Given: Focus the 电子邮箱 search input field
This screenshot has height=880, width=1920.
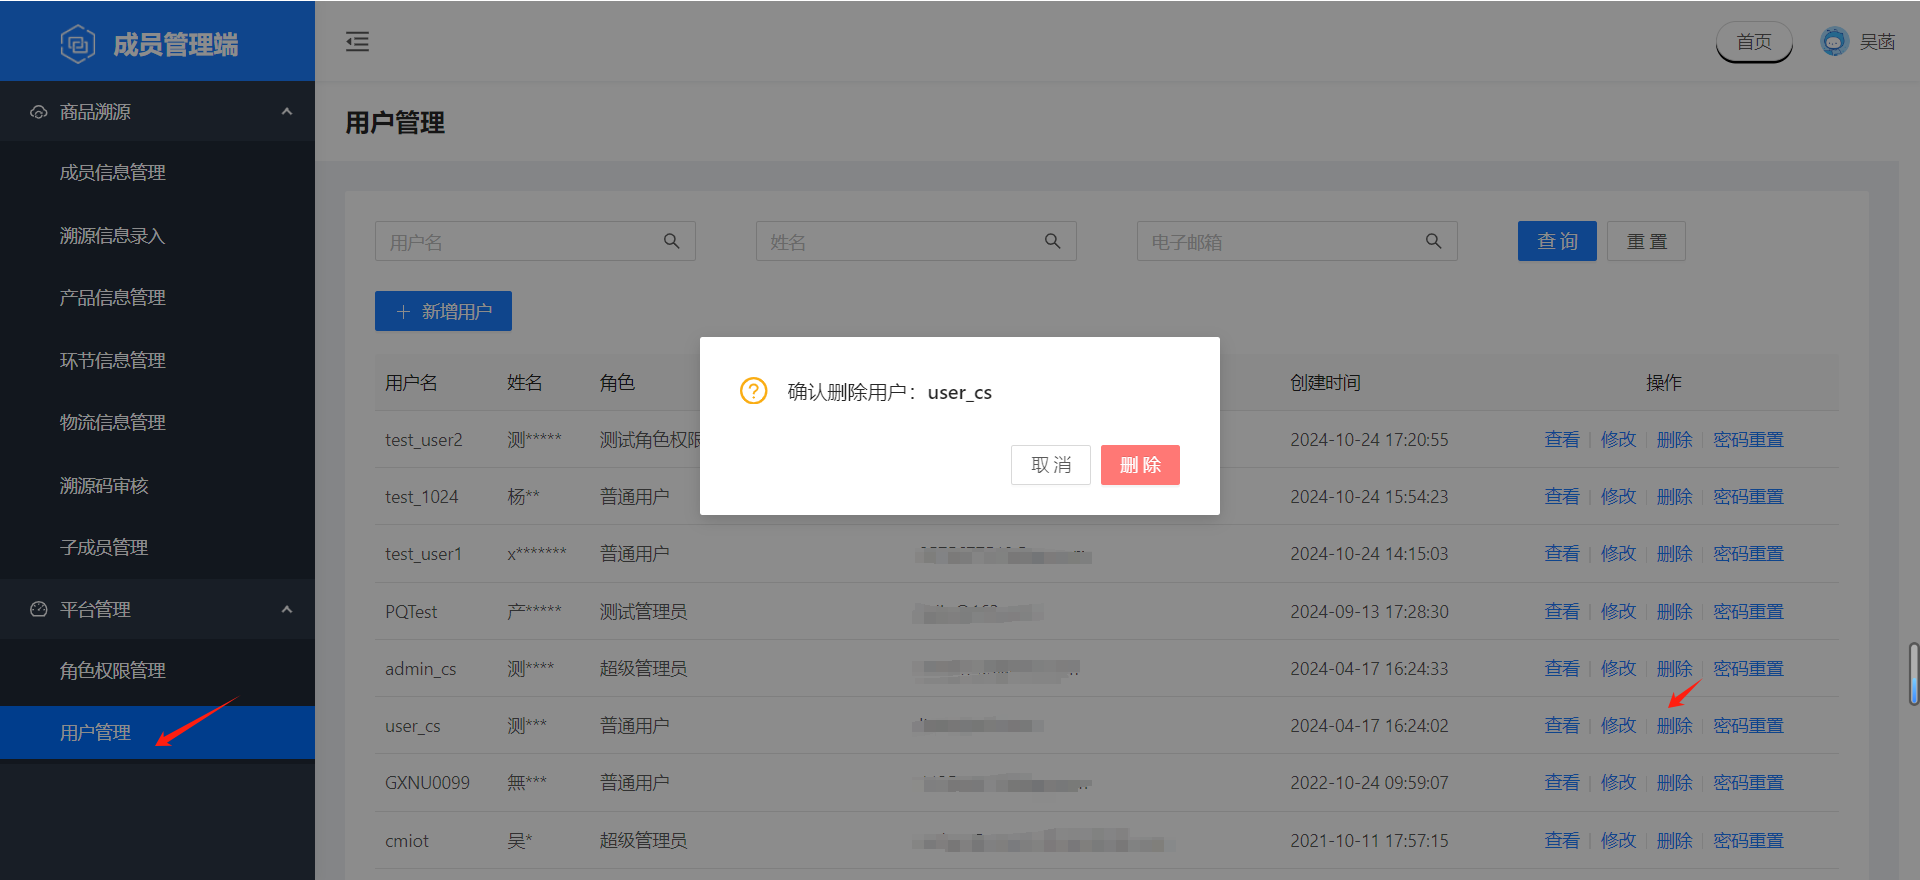Looking at the screenshot, I should (1283, 242).
